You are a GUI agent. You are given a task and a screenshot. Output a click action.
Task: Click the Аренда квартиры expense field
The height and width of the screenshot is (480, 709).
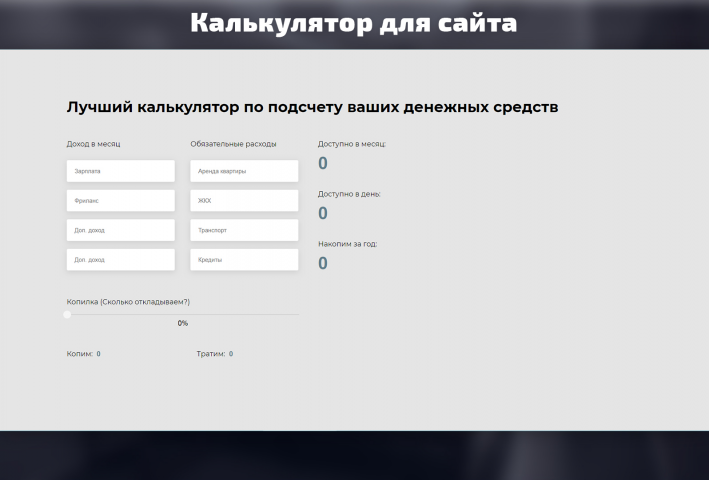tap(244, 171)
